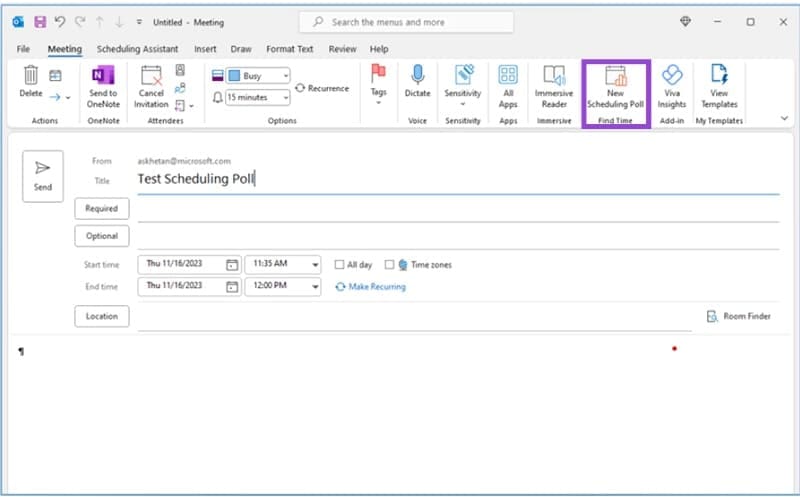This screenshot has height=497, width=800.
Task: Click the Make Recurring link
Action: click(371, 287)
